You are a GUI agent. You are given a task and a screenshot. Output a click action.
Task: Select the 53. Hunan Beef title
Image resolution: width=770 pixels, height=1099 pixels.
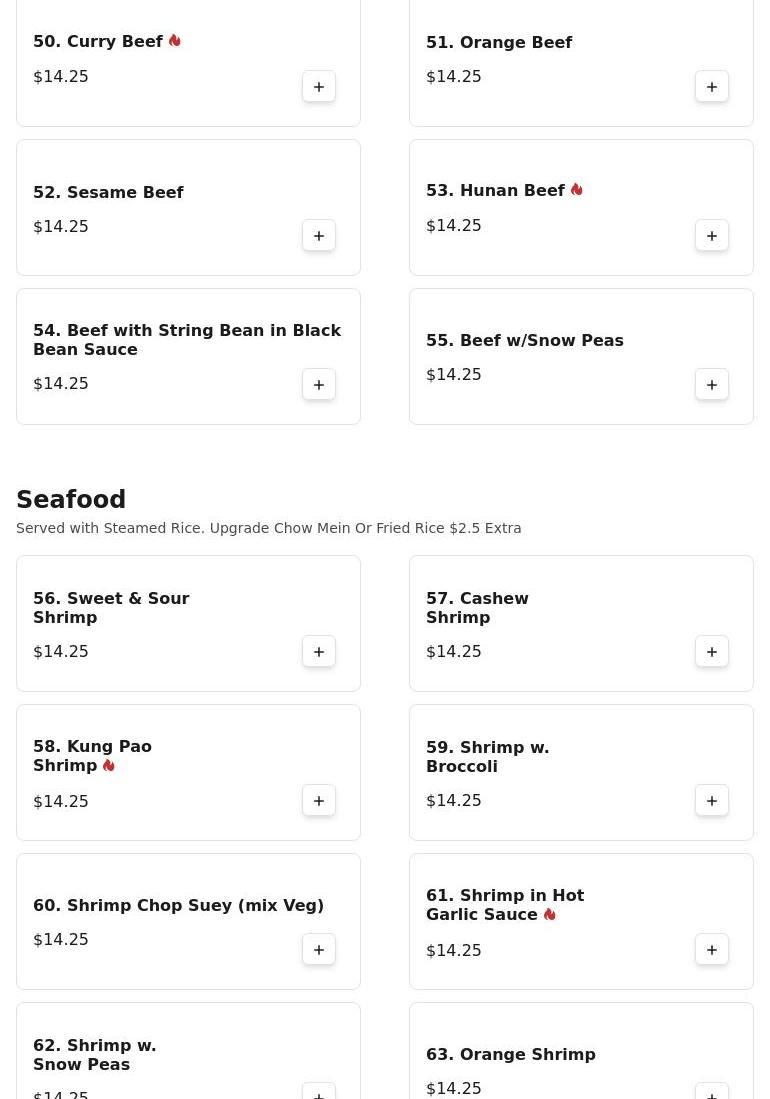(495, 191)
